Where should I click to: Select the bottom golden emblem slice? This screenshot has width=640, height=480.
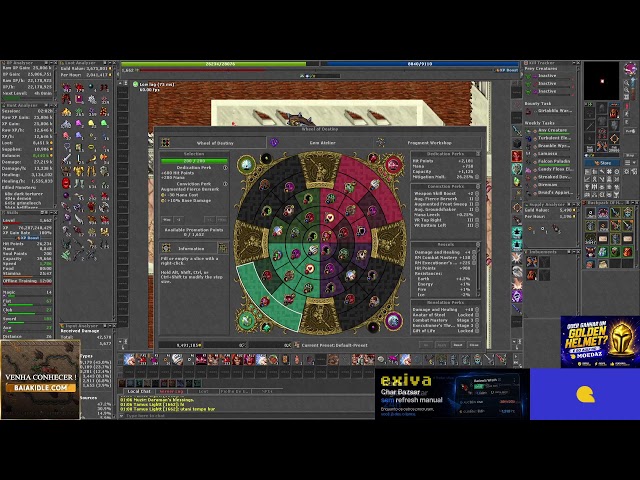click(x=320, y=316)
